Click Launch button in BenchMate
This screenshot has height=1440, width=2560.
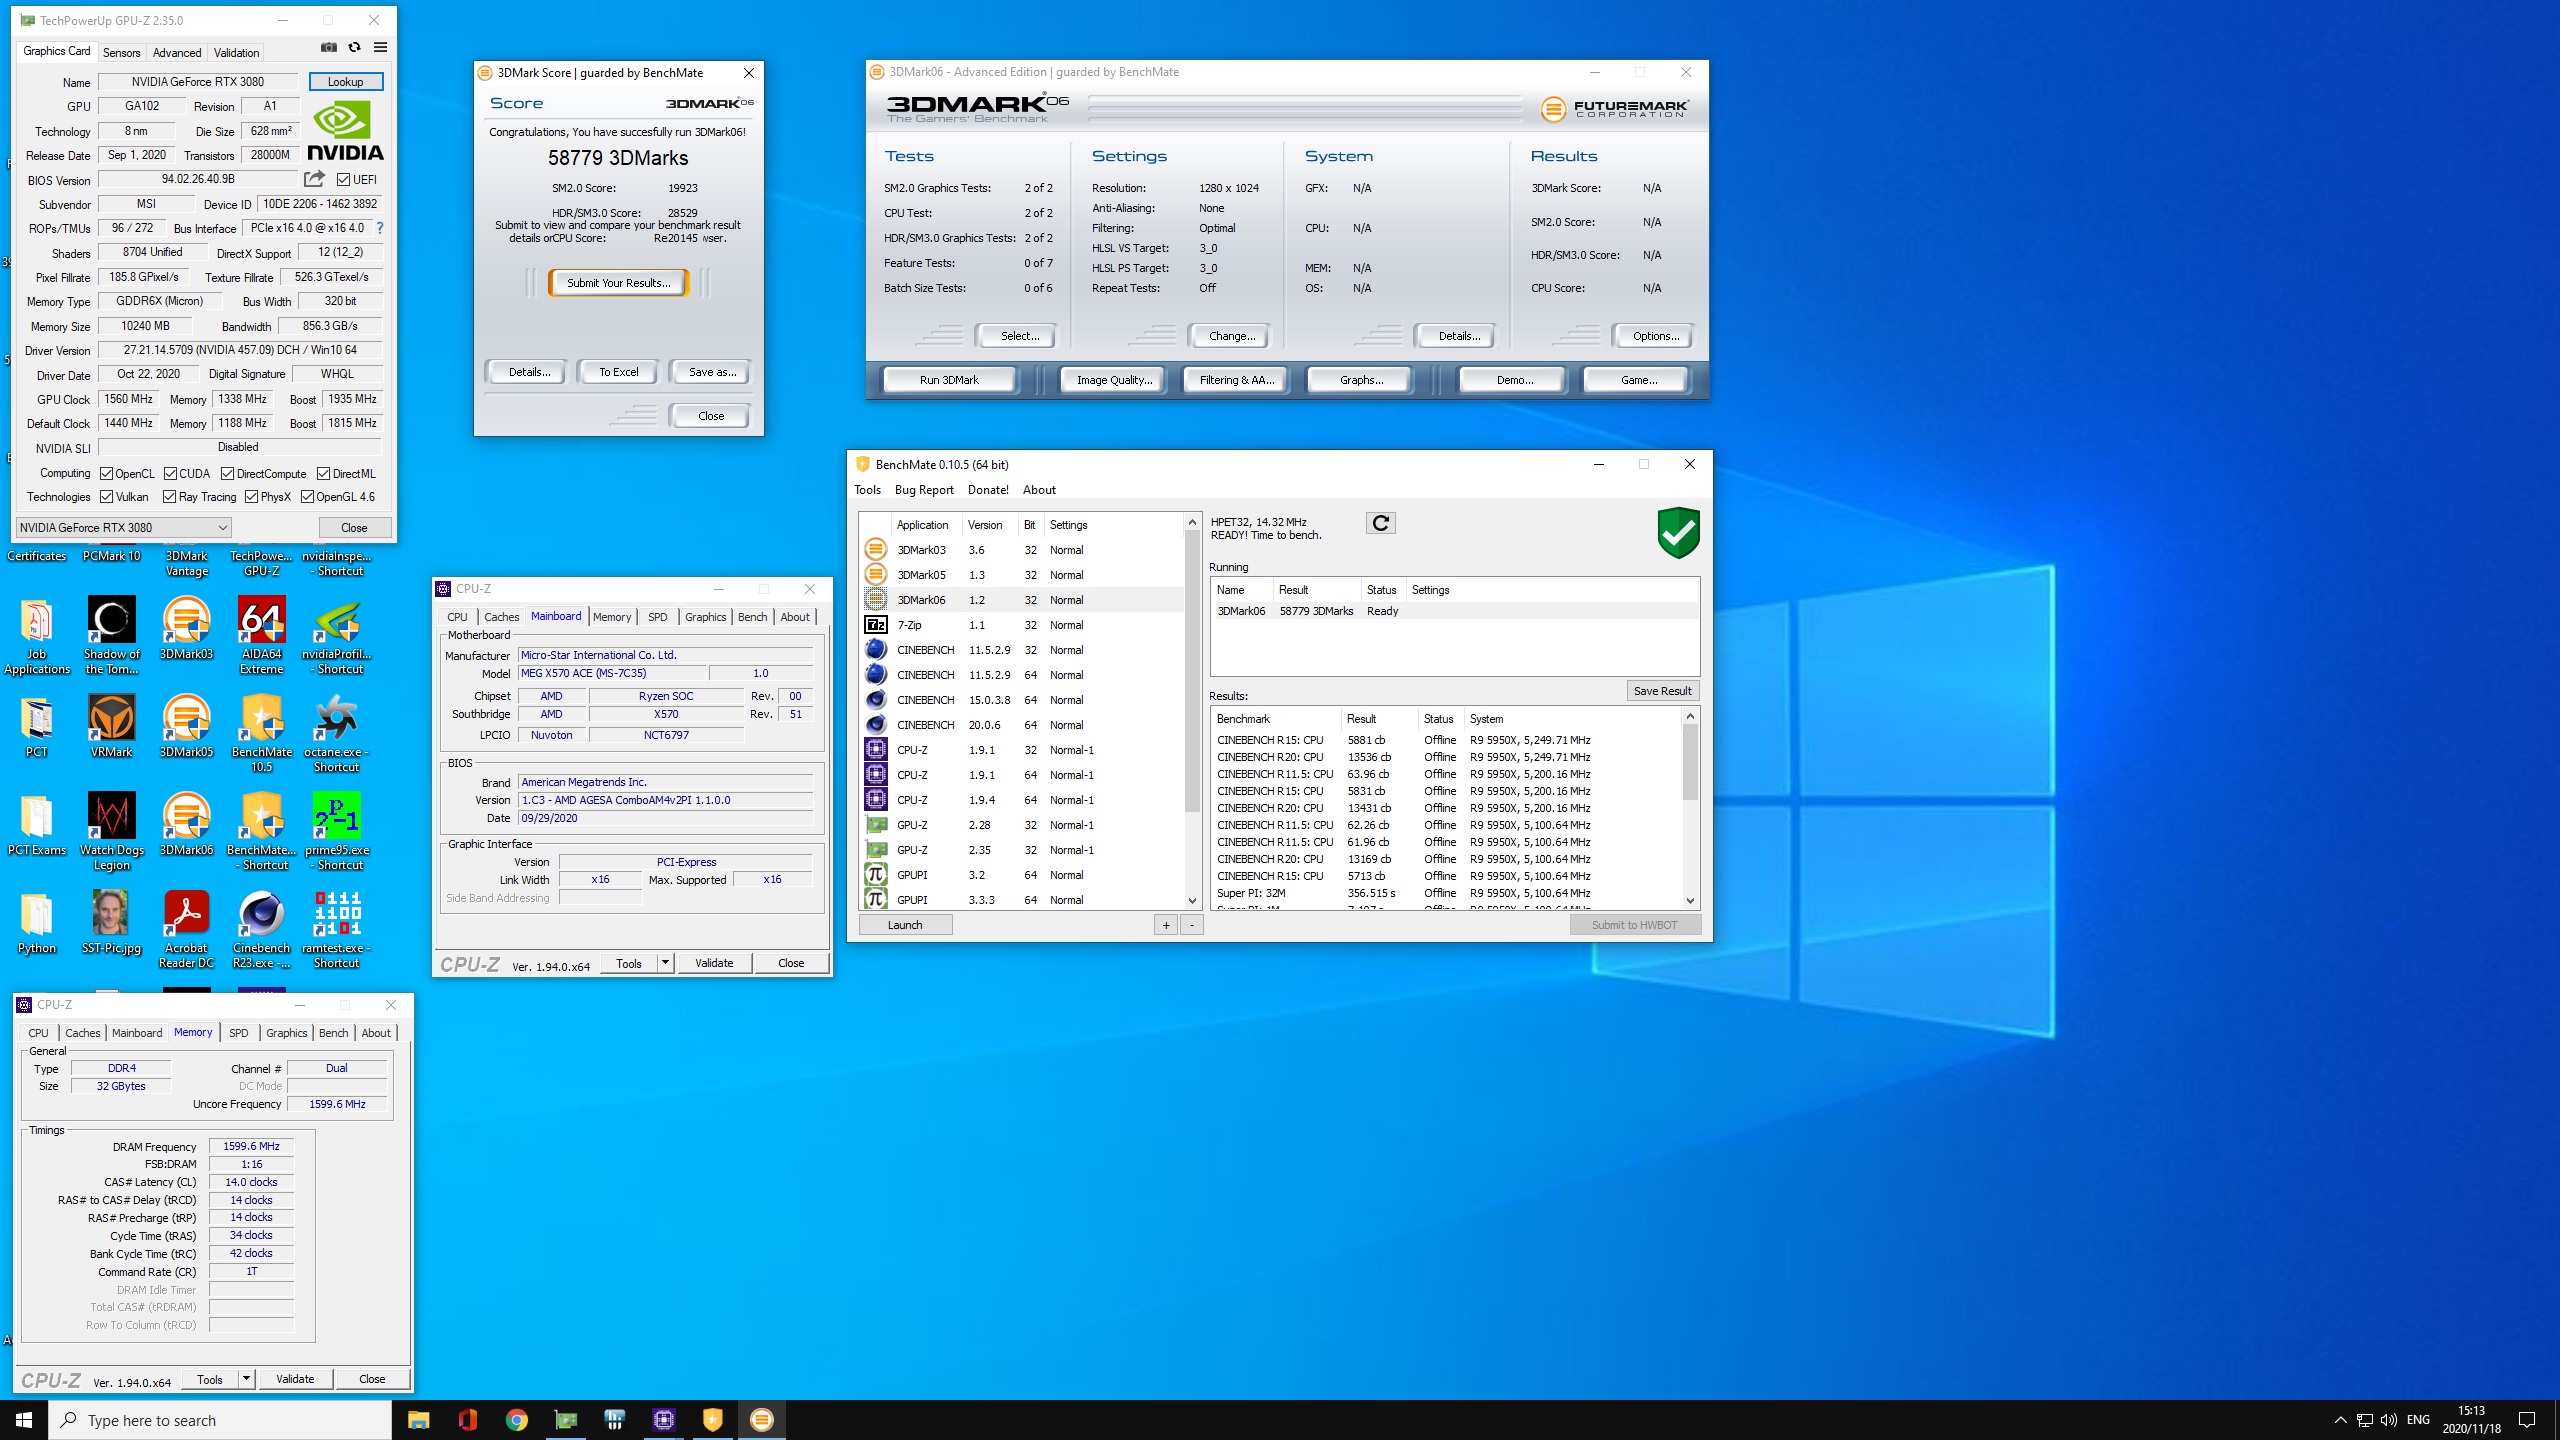905,925
